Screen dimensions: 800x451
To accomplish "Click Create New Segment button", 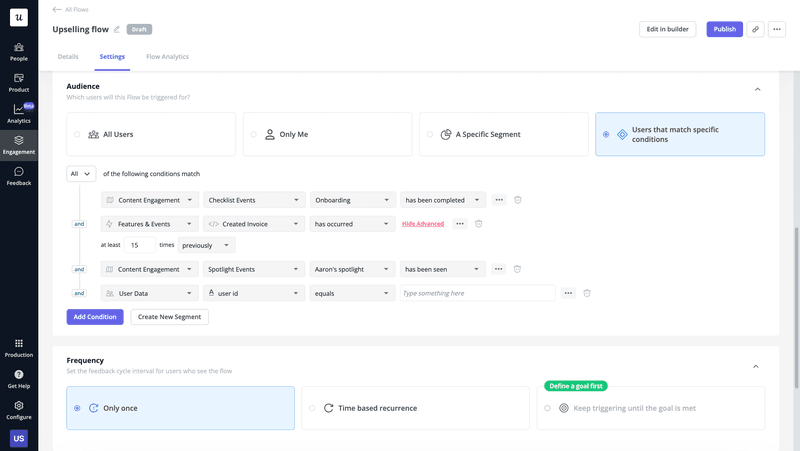I will point(169,317).
